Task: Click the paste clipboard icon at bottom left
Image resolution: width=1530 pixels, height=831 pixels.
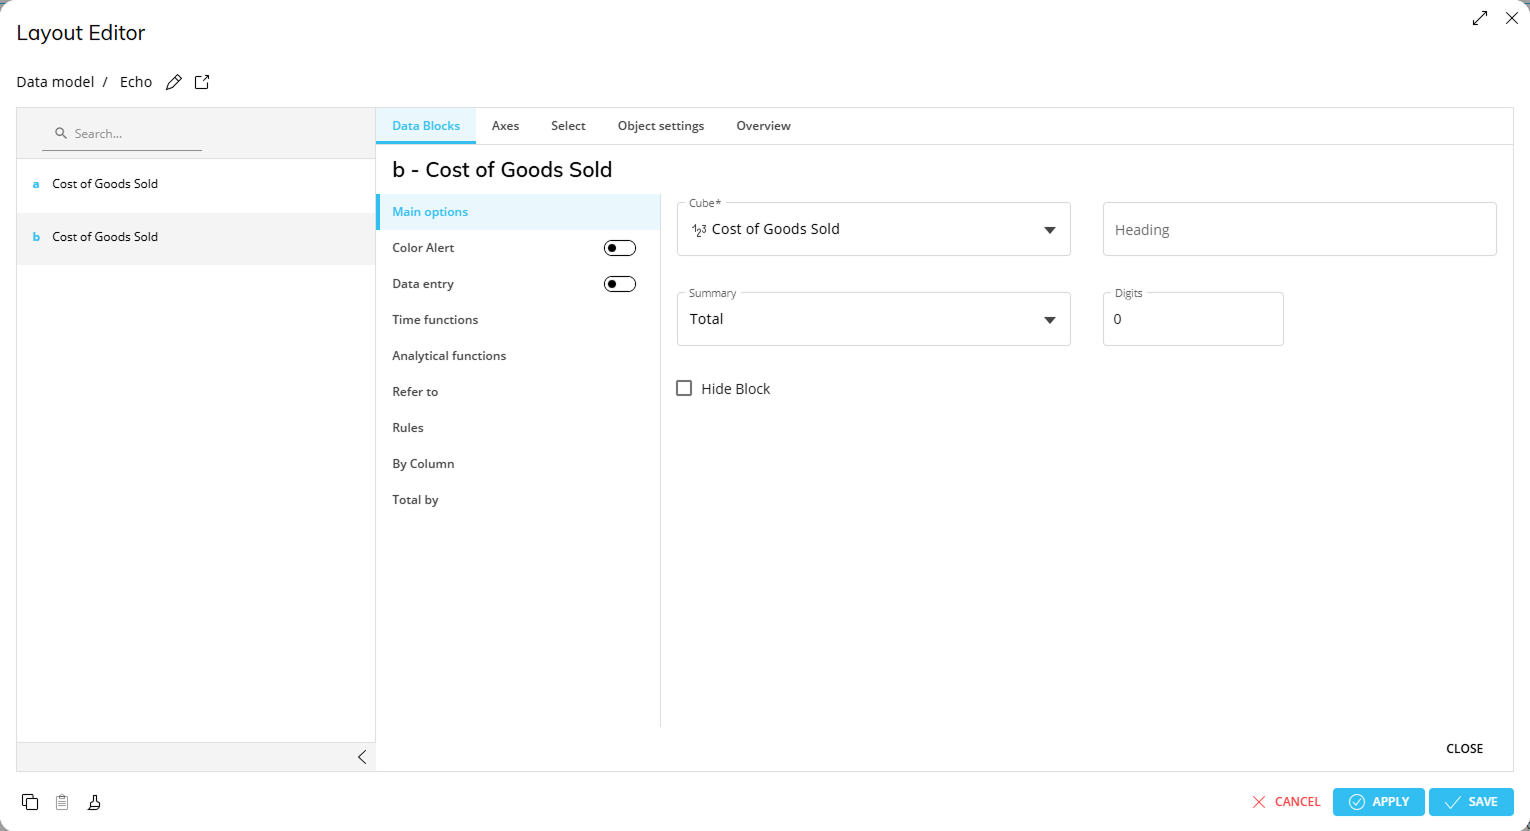Action: [x=62, y=802]
